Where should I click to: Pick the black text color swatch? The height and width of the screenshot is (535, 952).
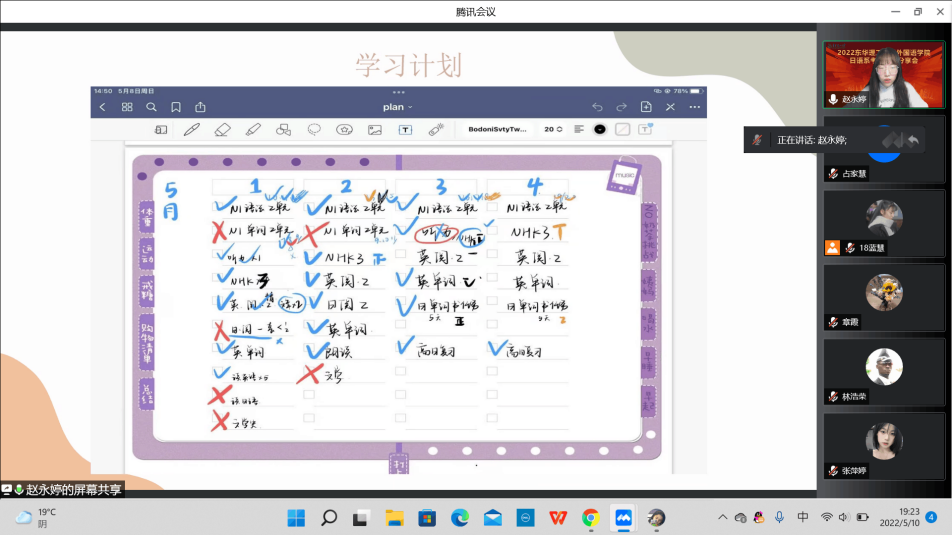point(600,129)
